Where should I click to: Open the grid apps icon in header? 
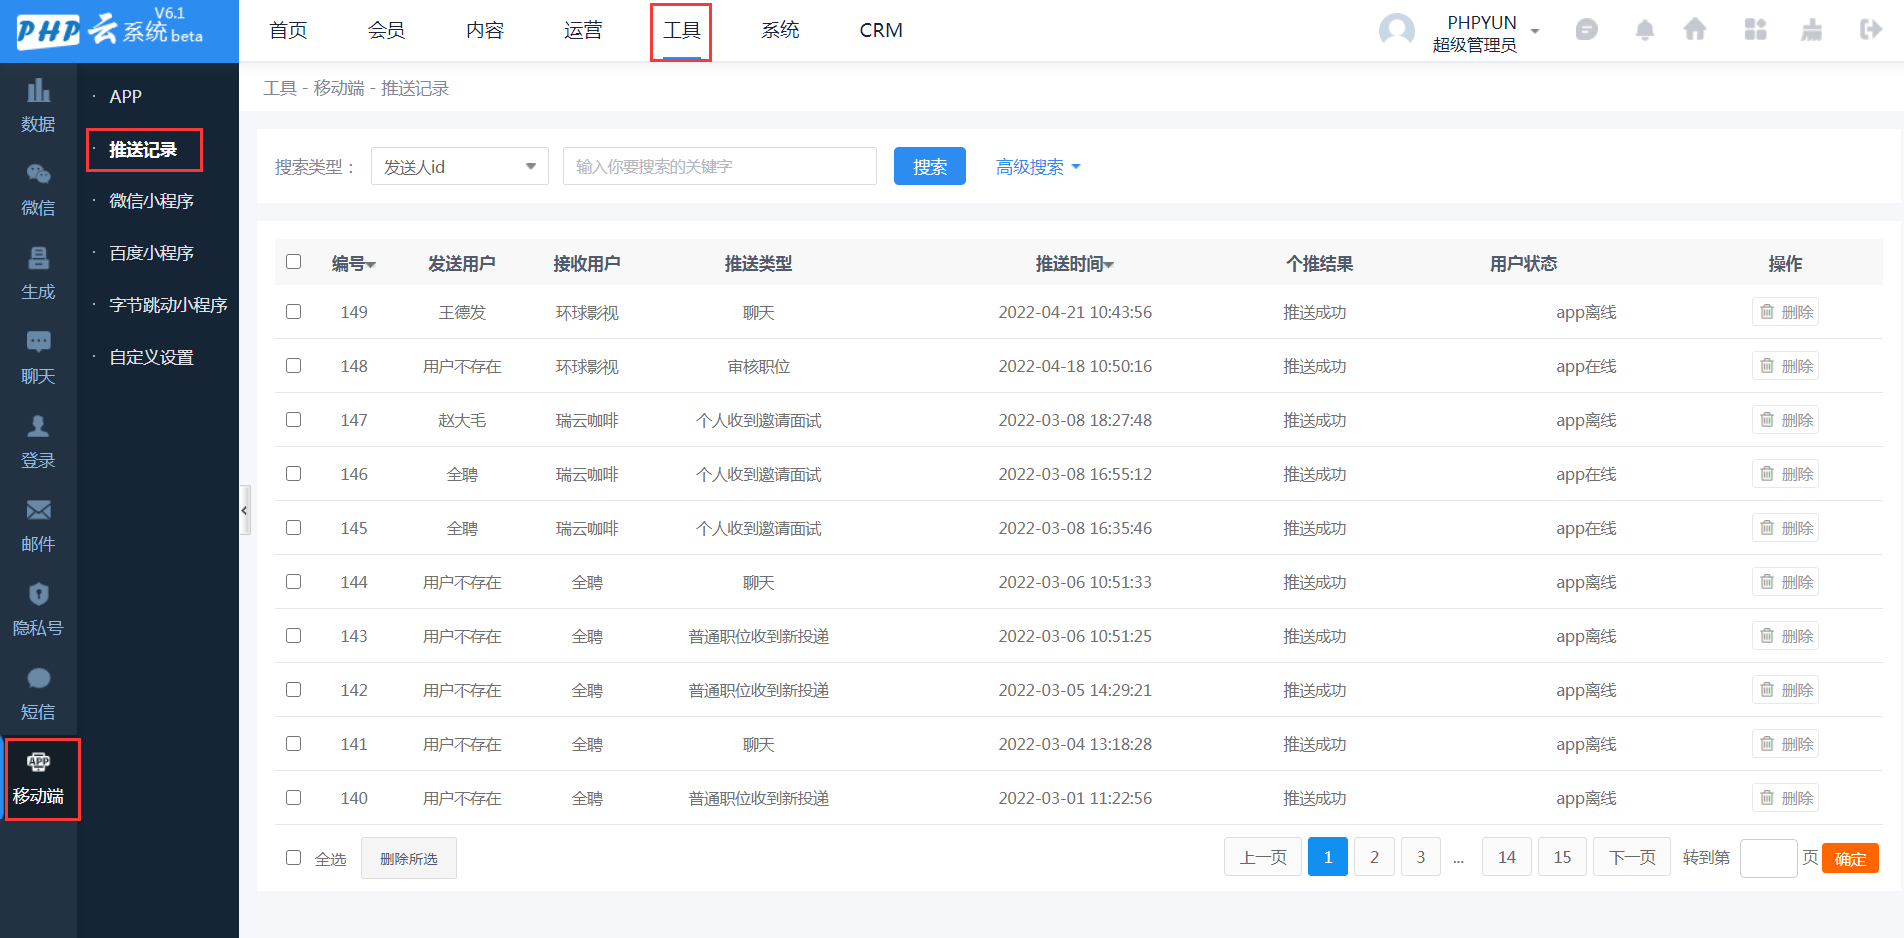(1755, 30)
